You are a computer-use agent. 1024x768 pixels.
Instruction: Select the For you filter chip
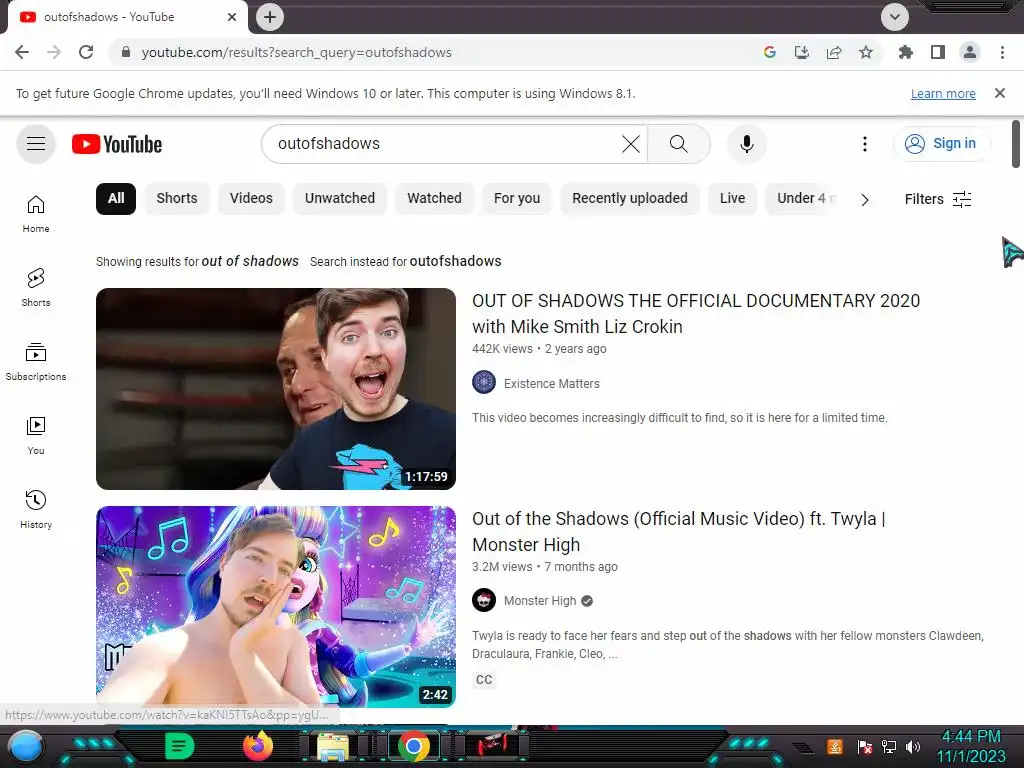pyautogui.click(x=517, y=199)
